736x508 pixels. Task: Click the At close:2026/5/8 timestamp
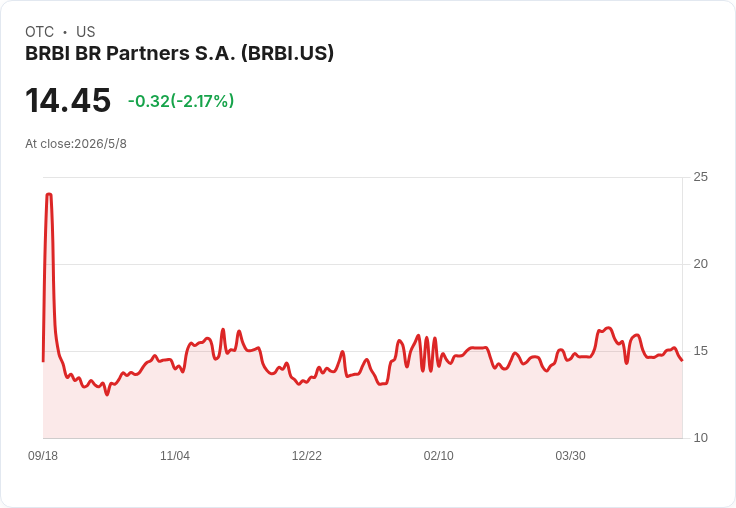click(x=76, y=144)
